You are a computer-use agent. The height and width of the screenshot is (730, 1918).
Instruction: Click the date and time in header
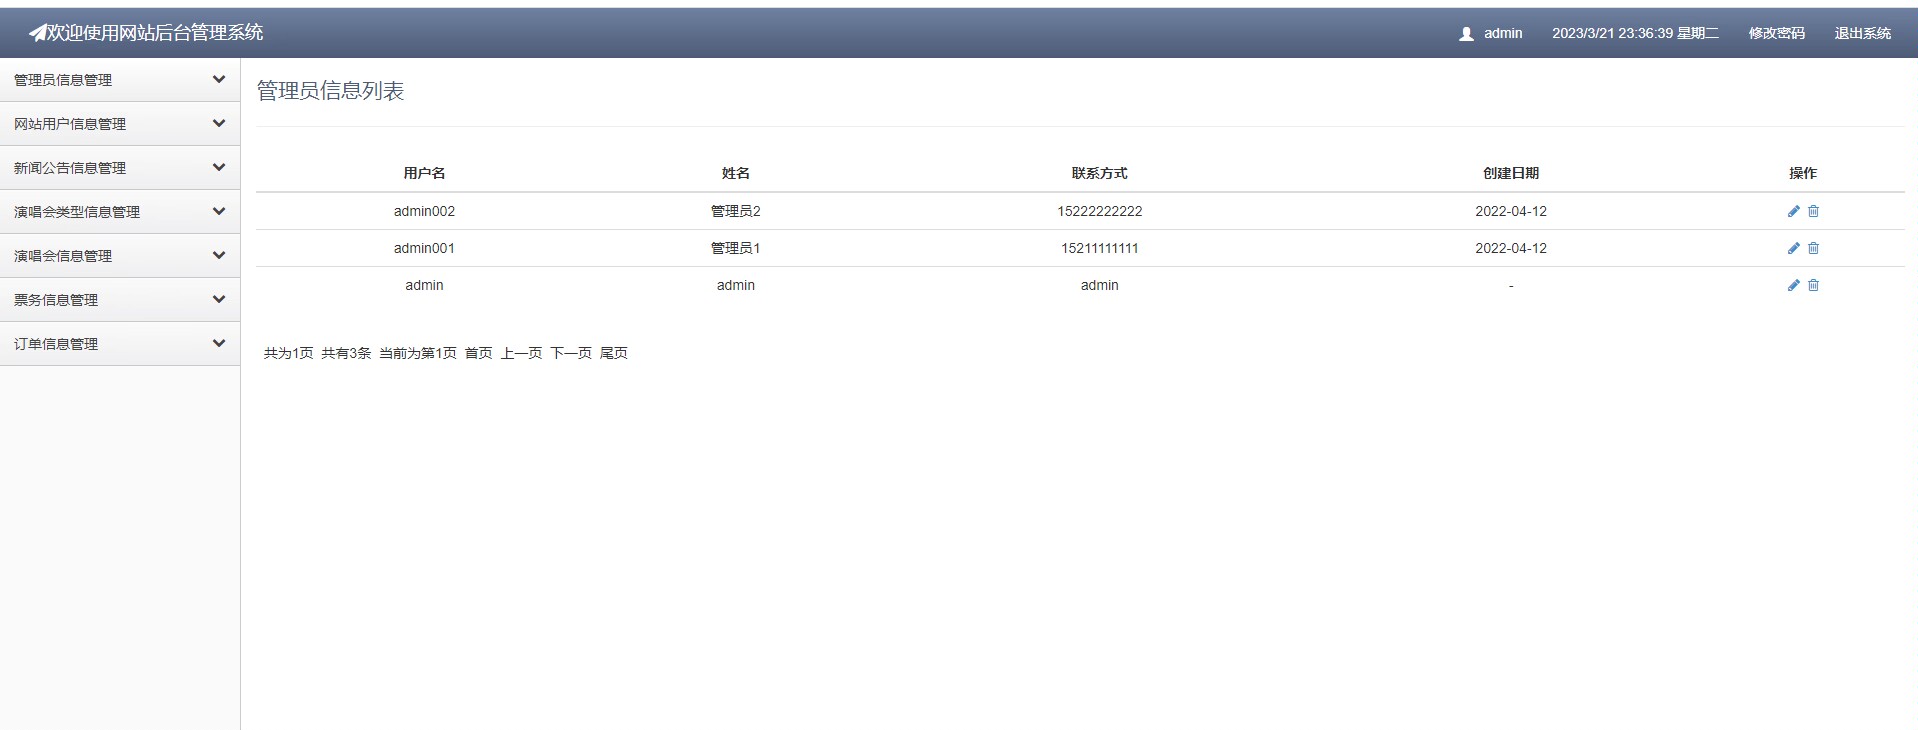coord(1635,33)
